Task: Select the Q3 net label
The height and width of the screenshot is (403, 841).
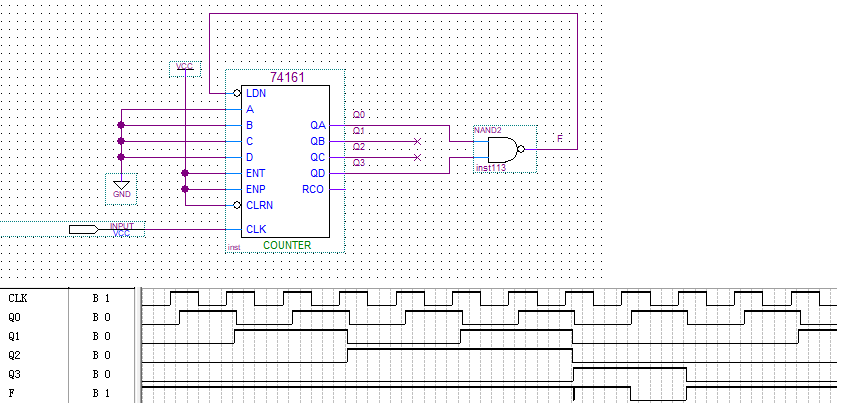Action: (358, 163)
